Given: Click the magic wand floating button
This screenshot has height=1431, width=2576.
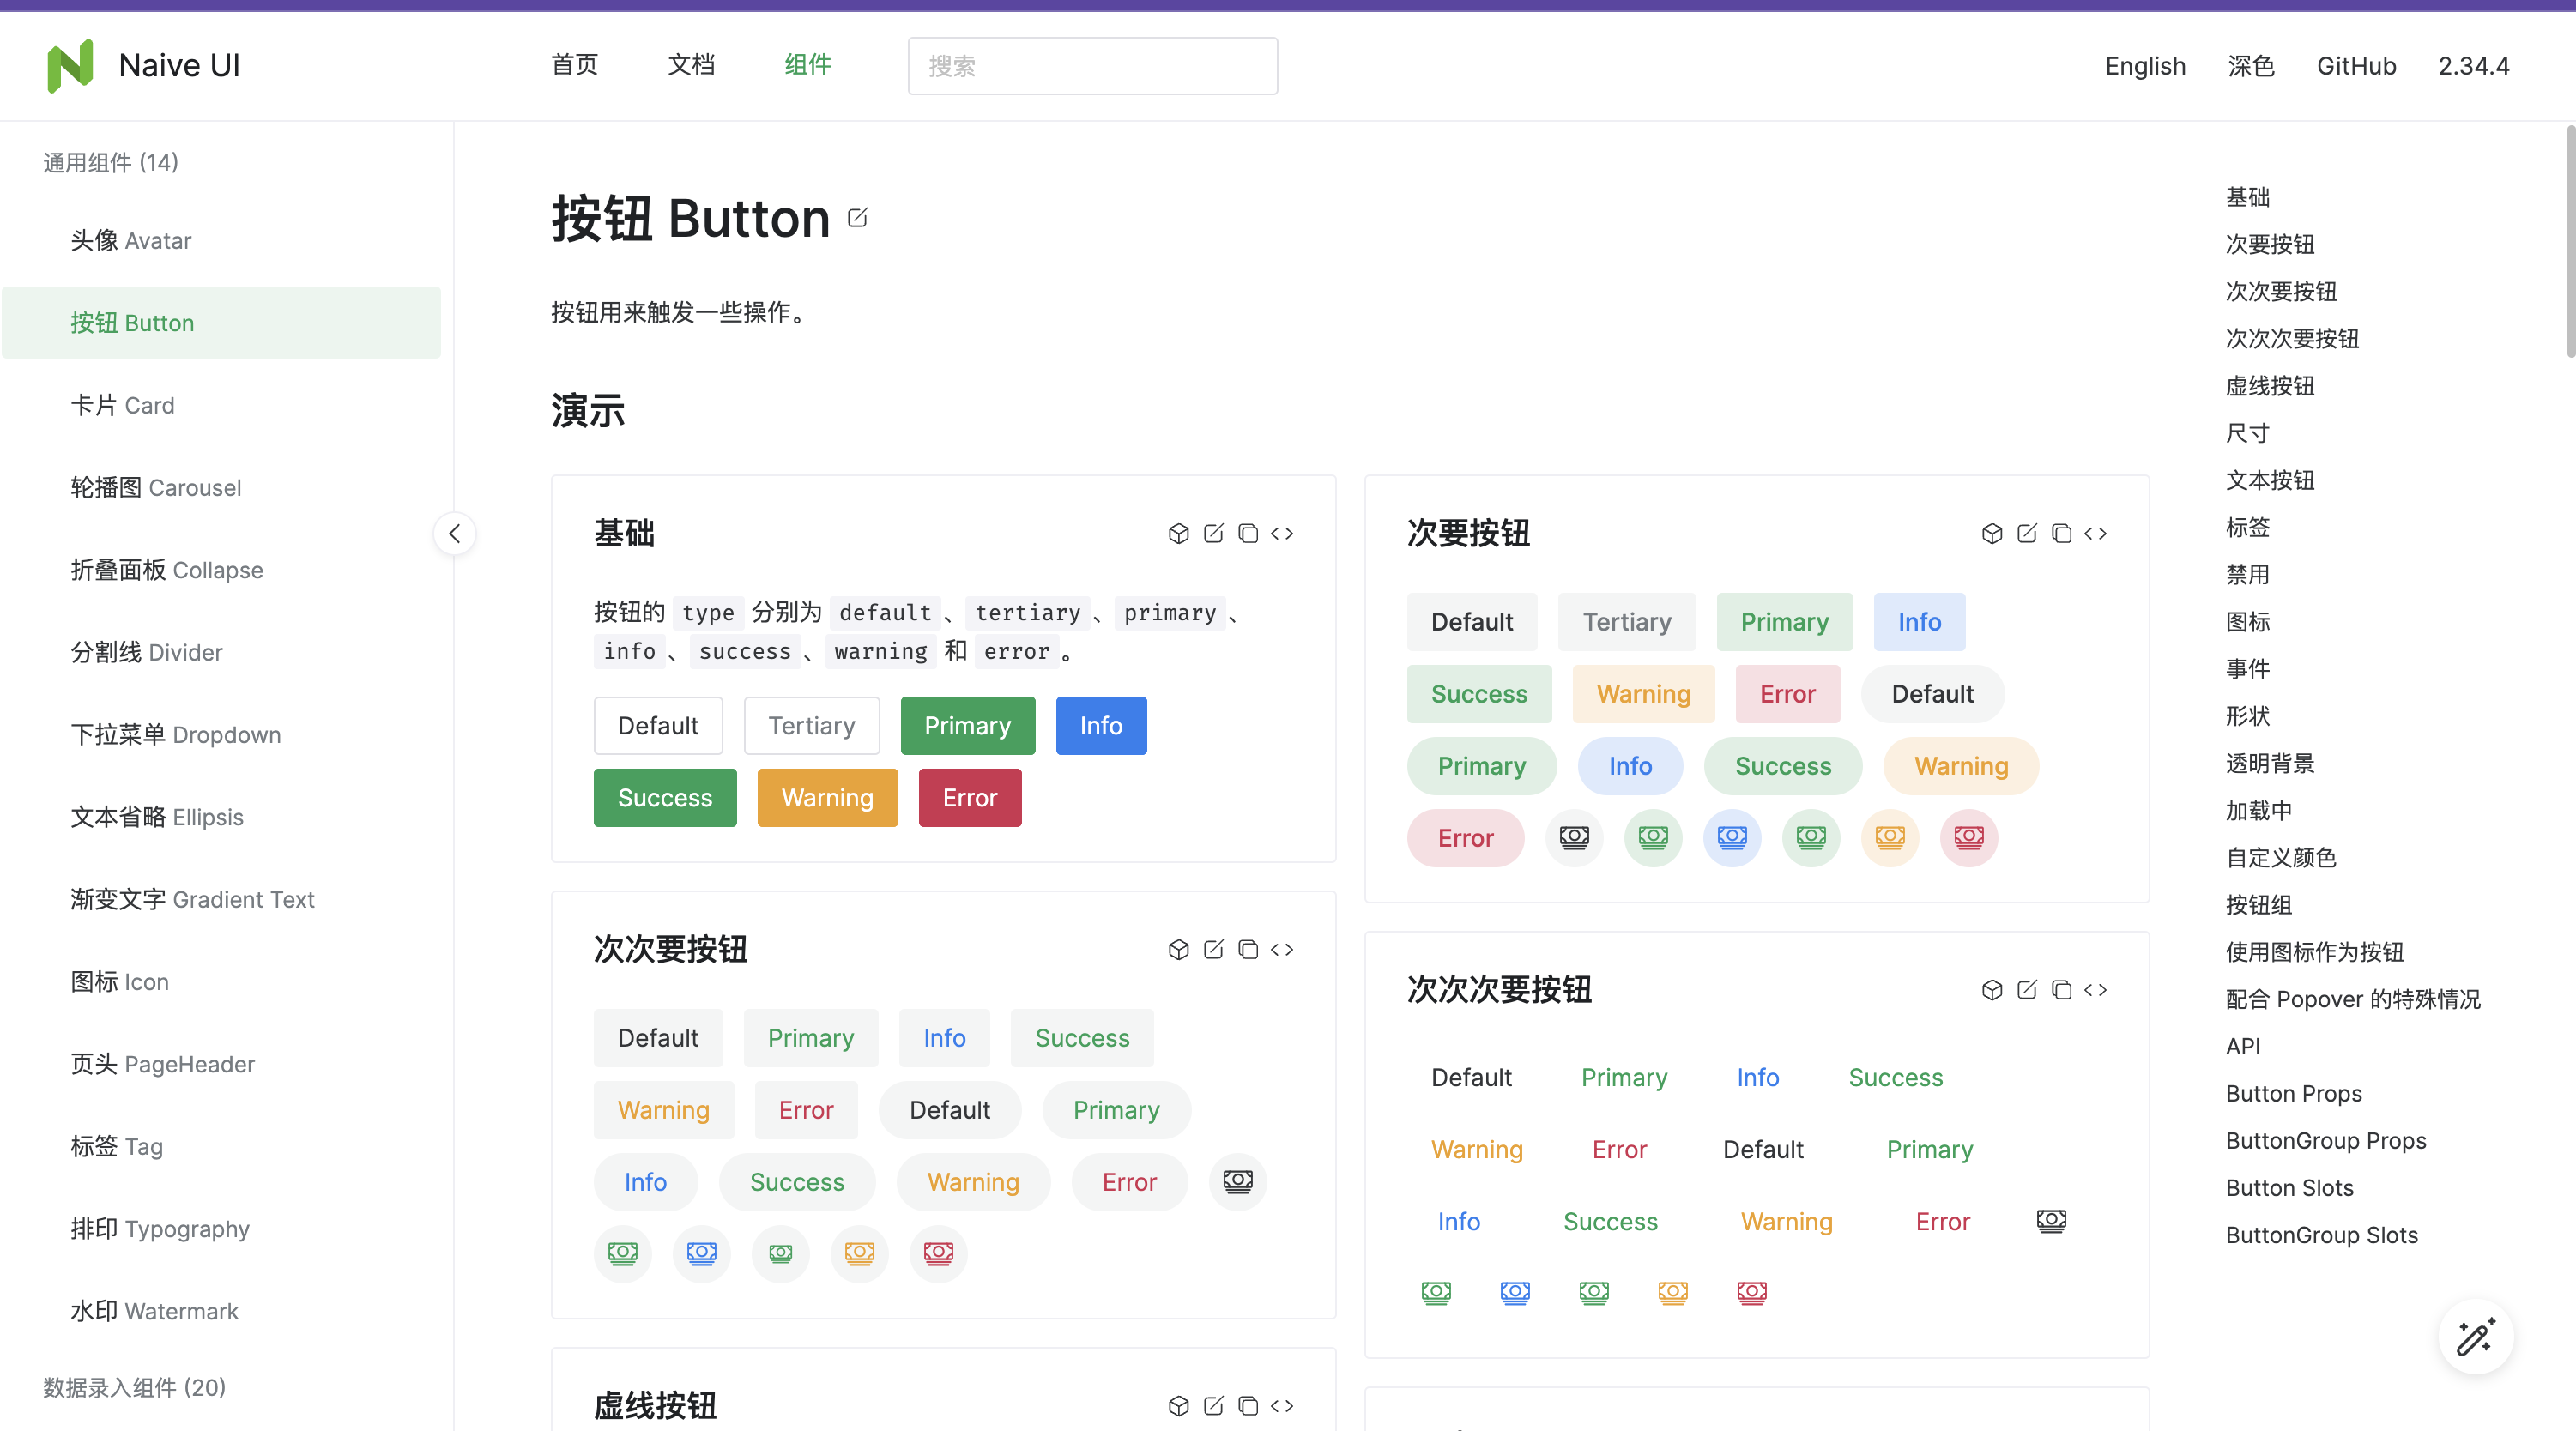Looking at the screenshot, I should pyautogui.click(x=2476, y=1337).
